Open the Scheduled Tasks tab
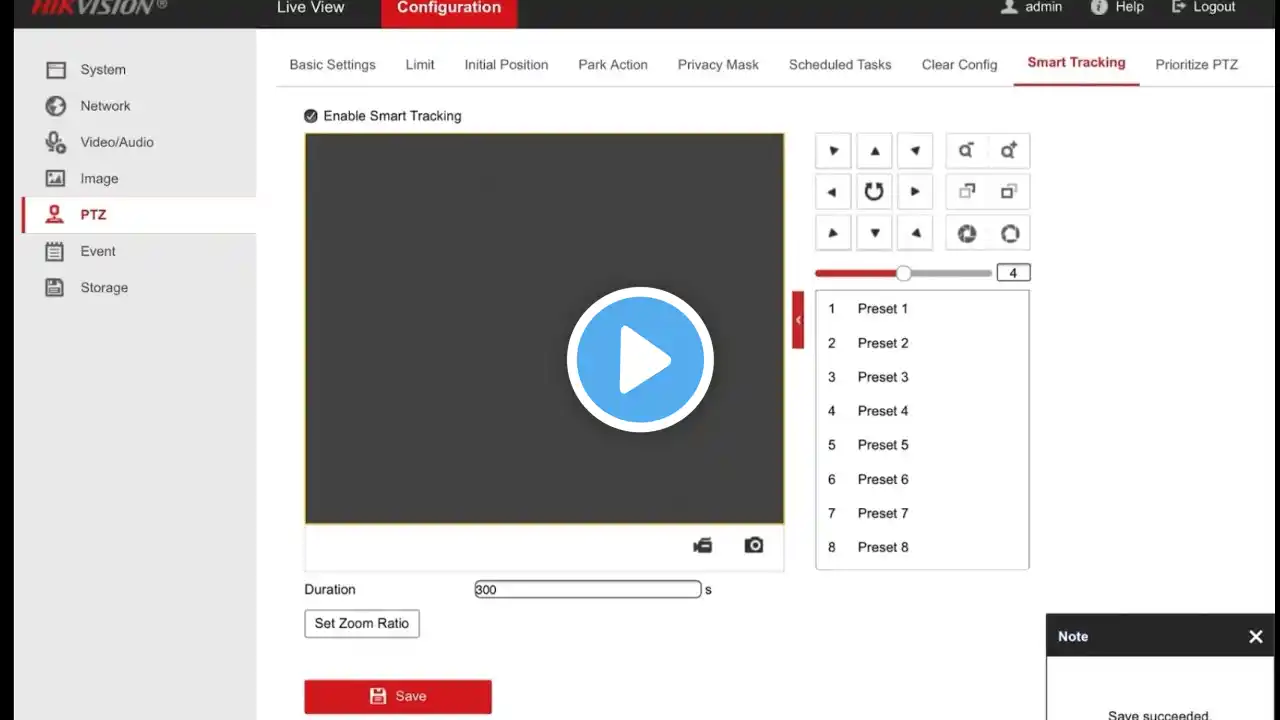 coord(840,65)
